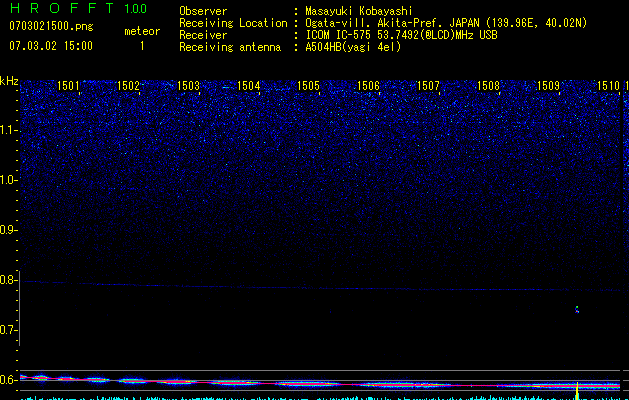This screenshot has height=400, width=629.
Task: Click the meteor echo spot near 1509
Action: tap(577, 309)
